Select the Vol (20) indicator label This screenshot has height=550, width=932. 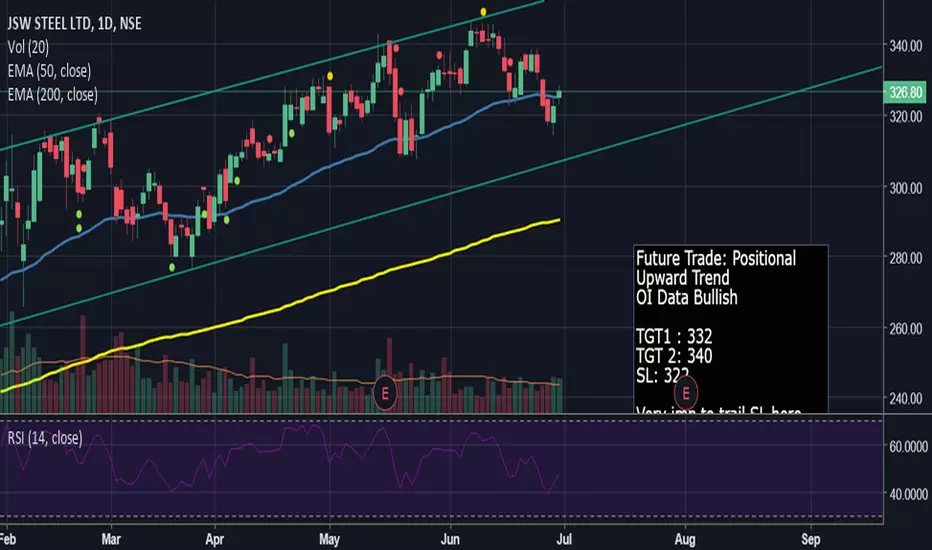(x=28, y=48)
